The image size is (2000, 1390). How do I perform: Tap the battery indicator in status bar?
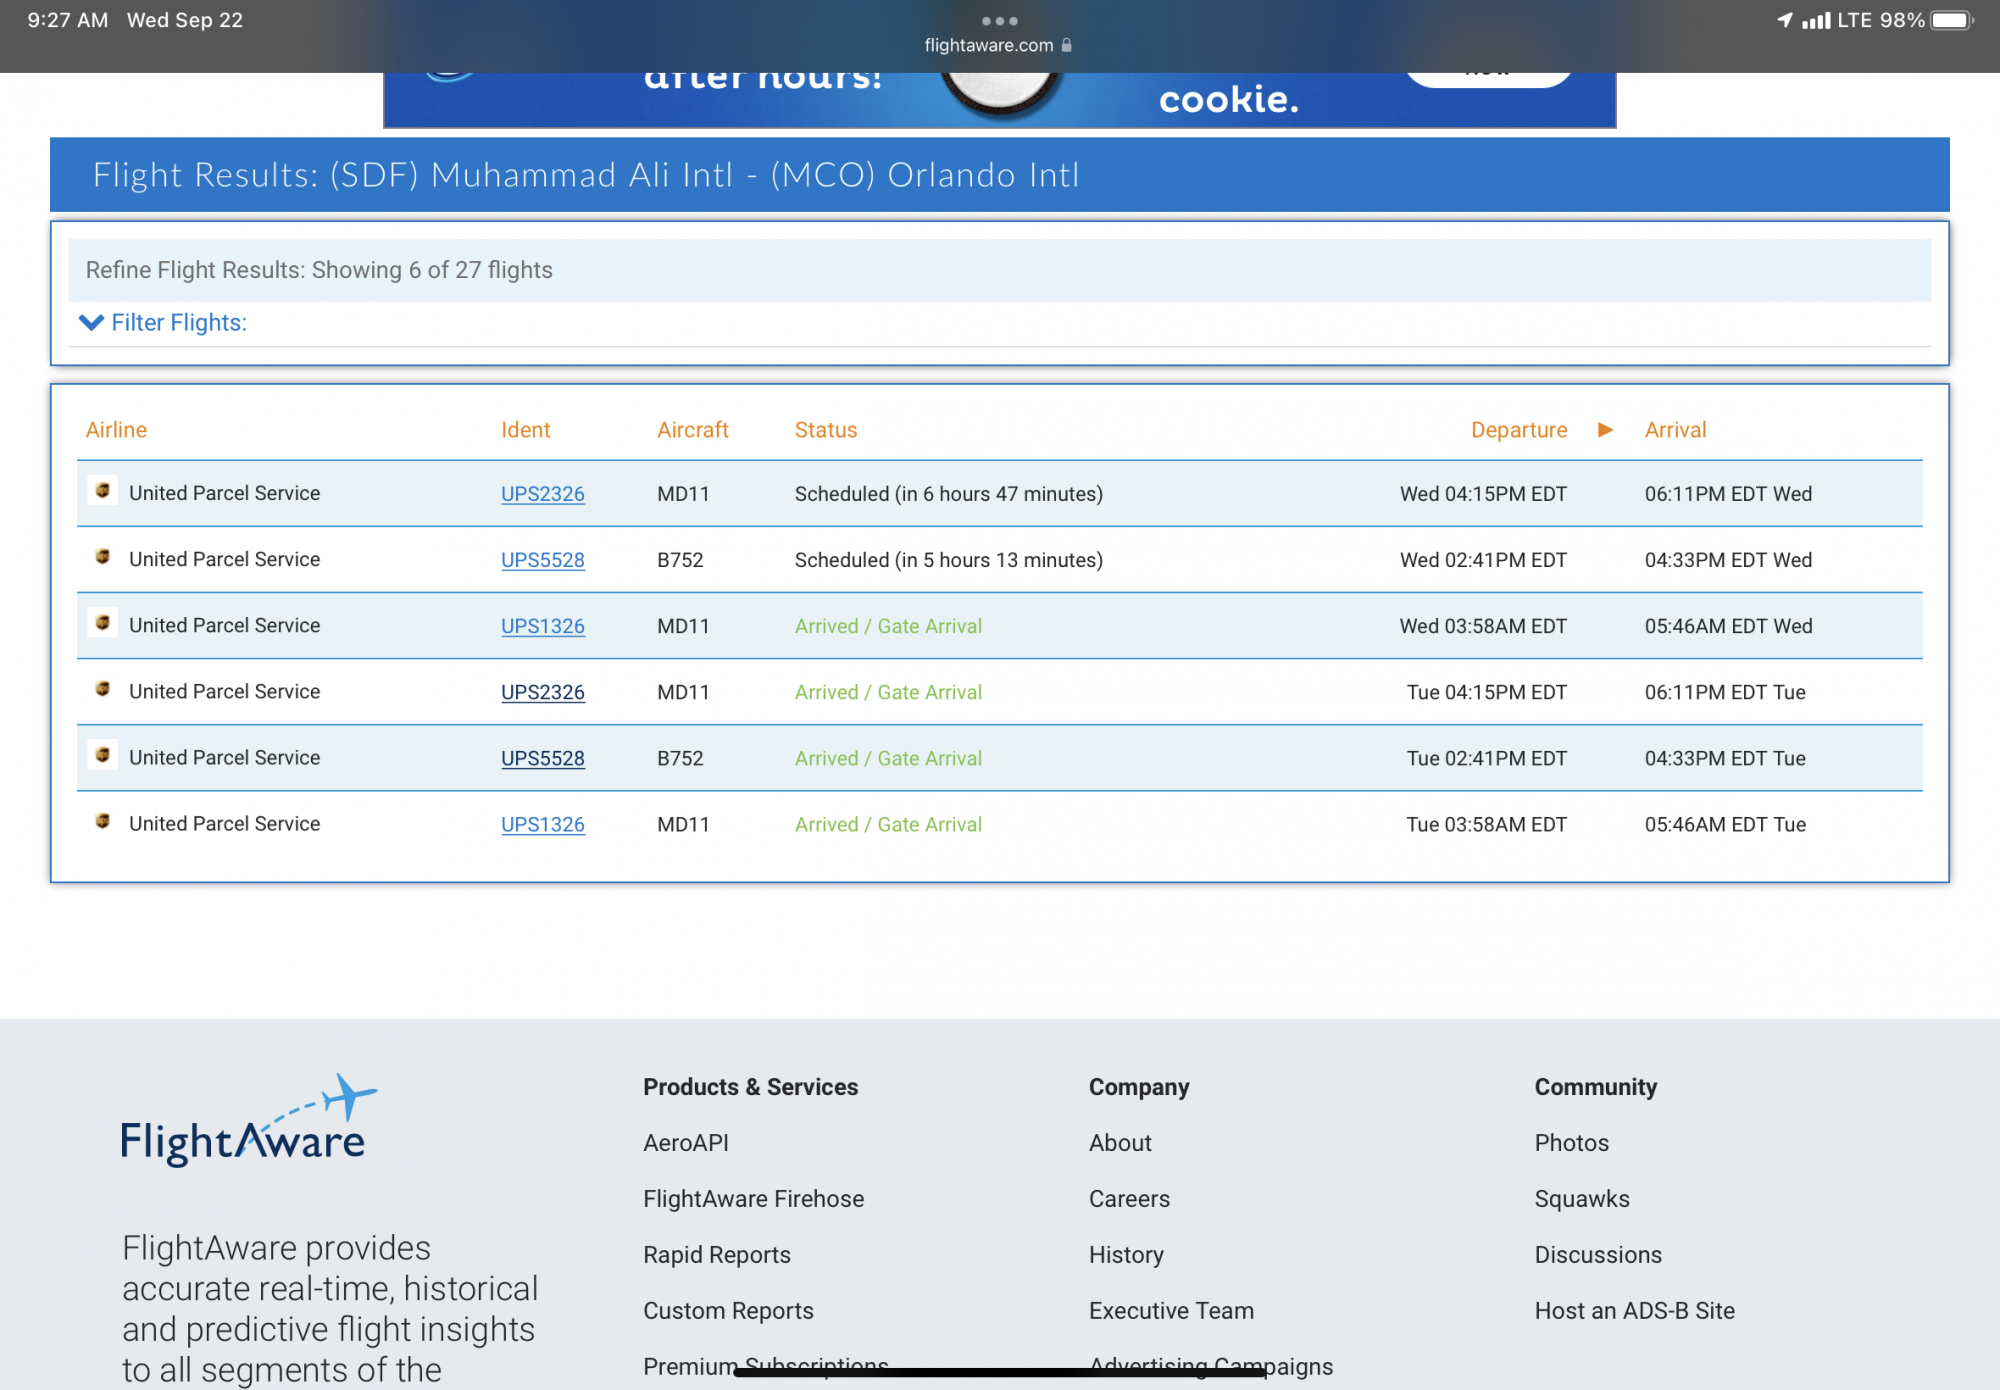click(x=1952, y=20)
